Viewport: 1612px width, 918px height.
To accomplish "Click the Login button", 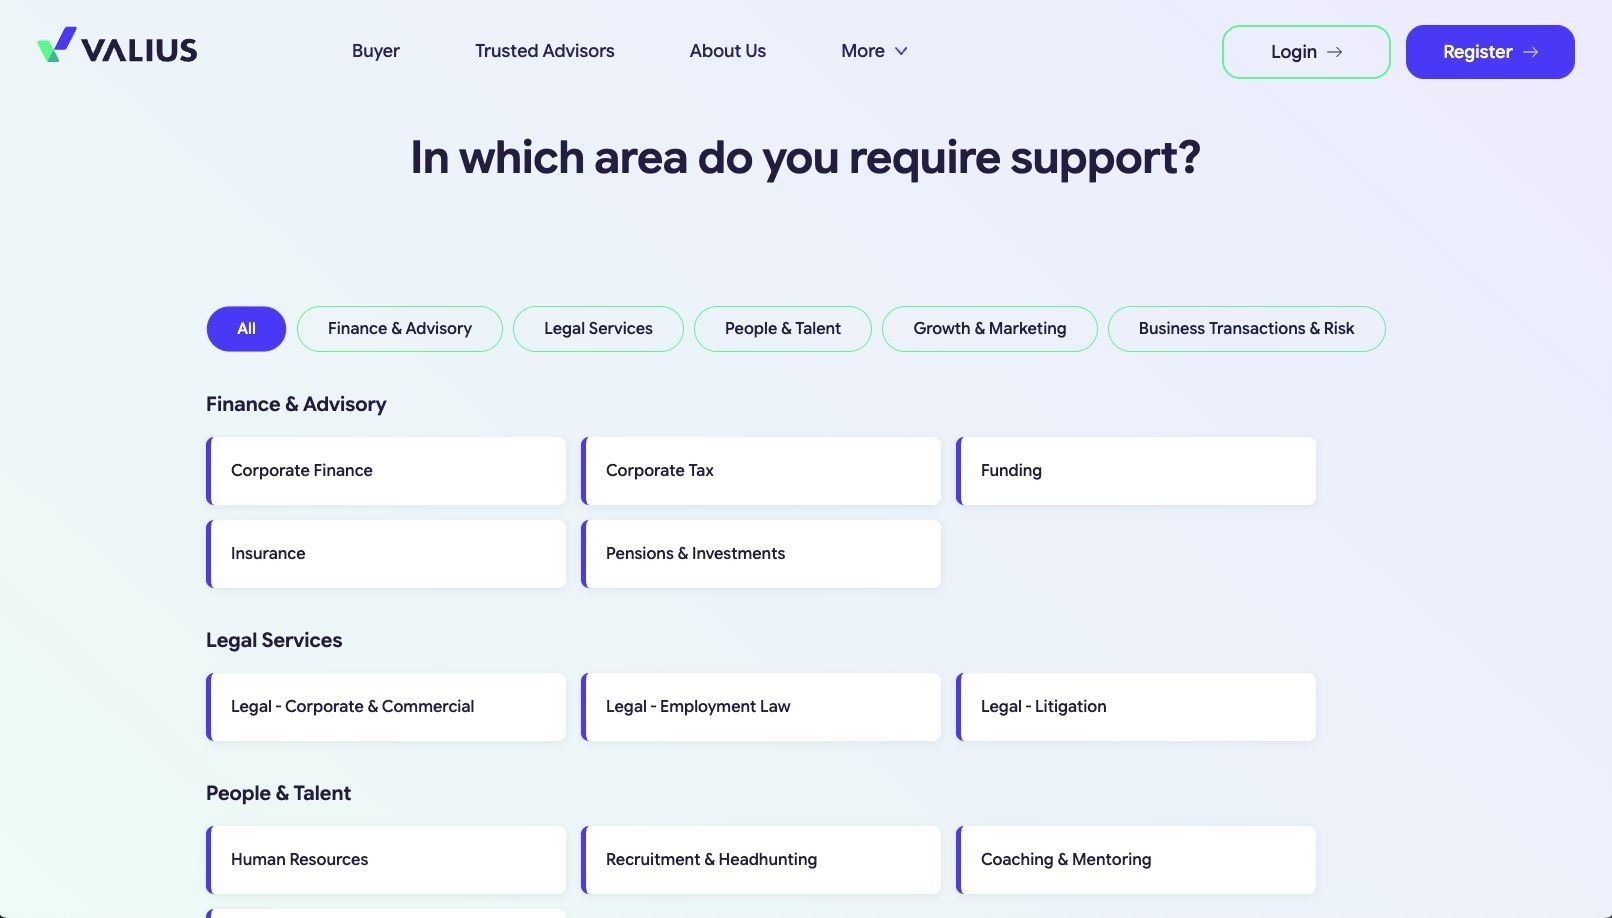I will click(x=1306, y=52).
